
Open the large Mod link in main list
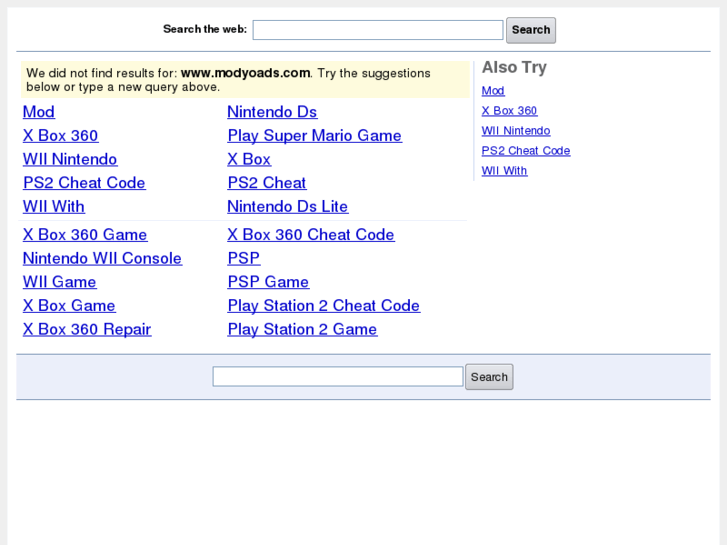[39, 112]
